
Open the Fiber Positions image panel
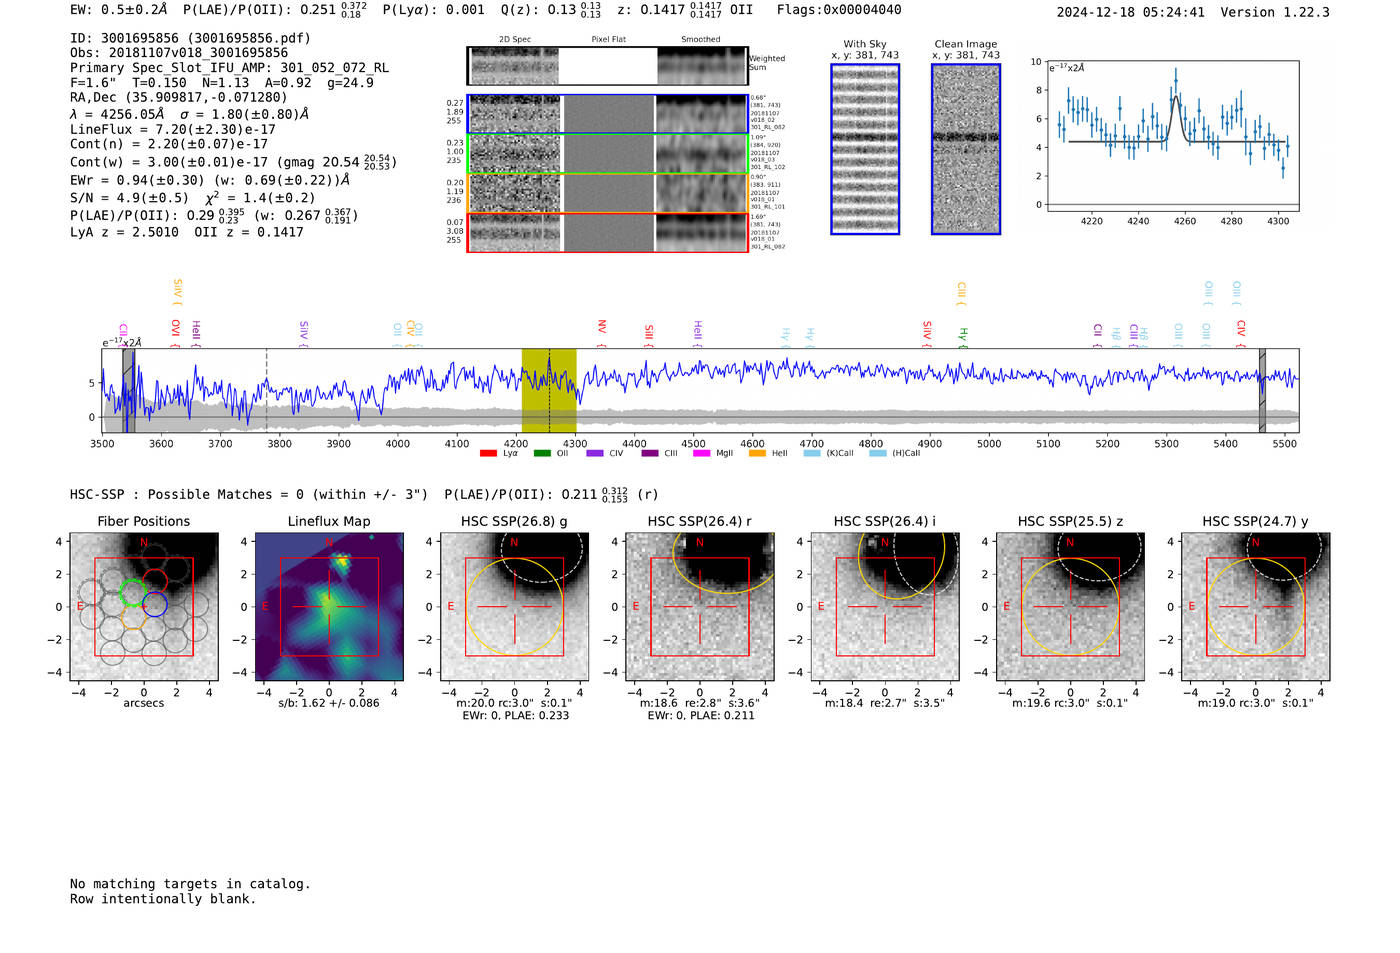144,607
